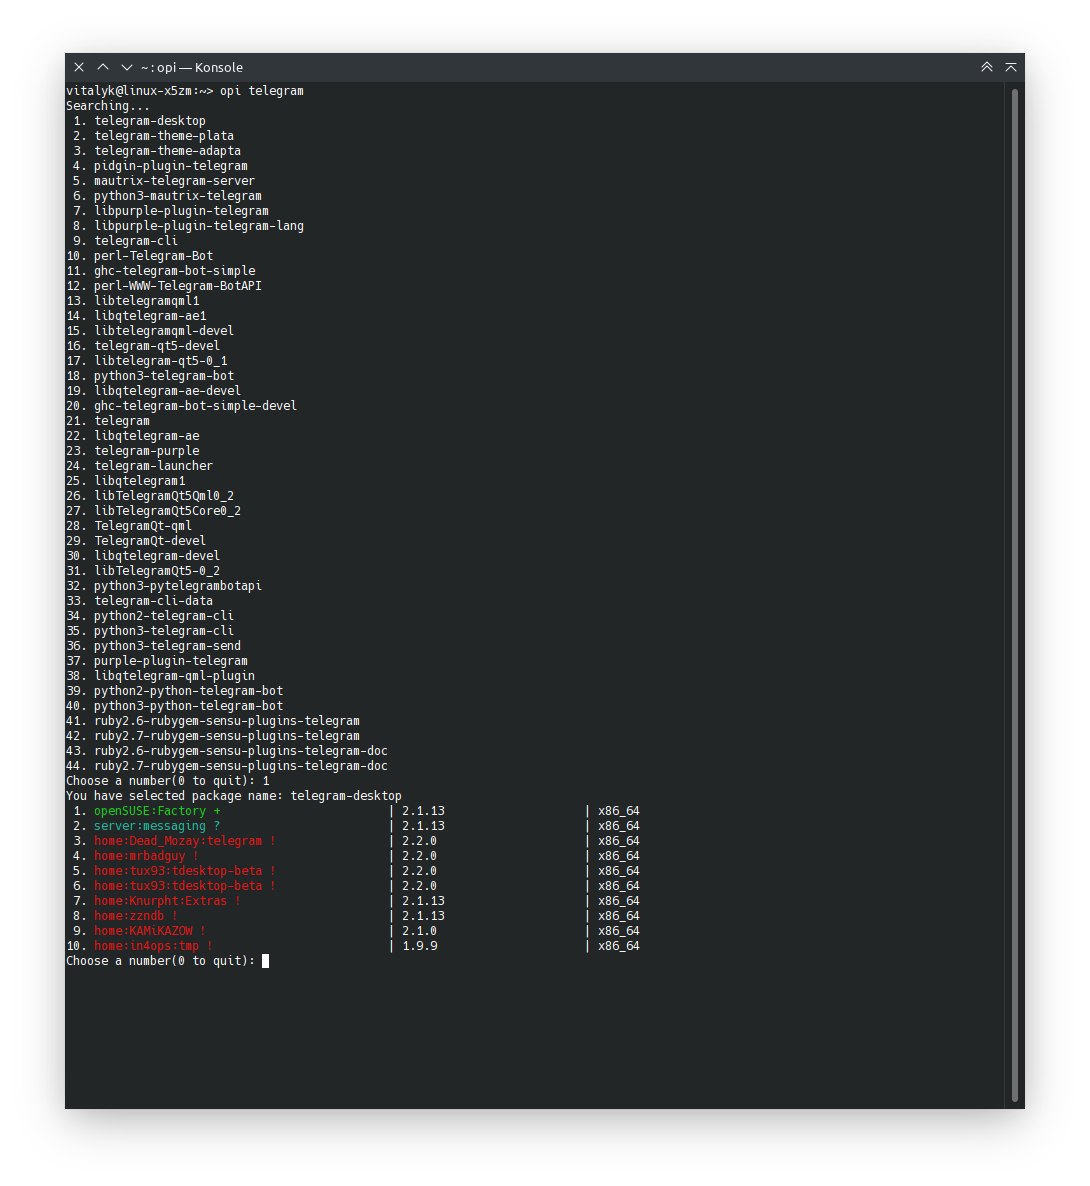Screen dimensions: 1090x1186
Task: Click row "11. ghc-telegram-bot-simple"
Action: coord(160,271)
